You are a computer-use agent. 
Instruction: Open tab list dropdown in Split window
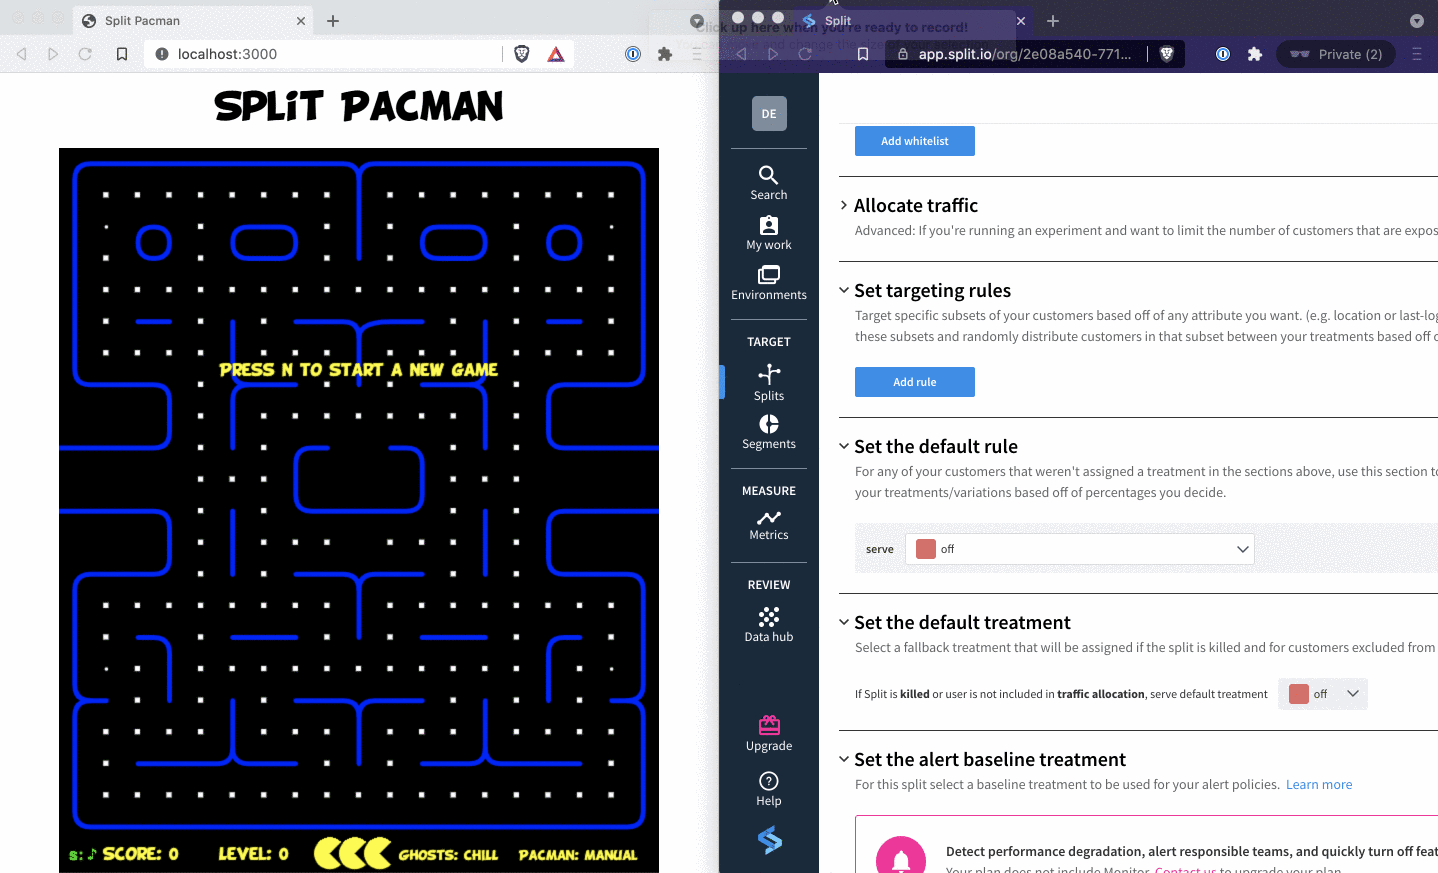point(1417,21)
